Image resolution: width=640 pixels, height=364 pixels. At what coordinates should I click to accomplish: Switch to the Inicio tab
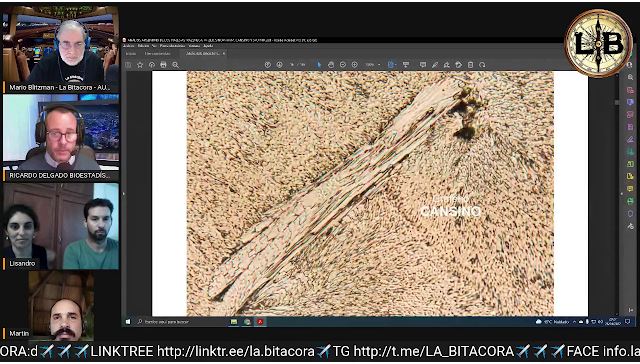tap(131, 53)
